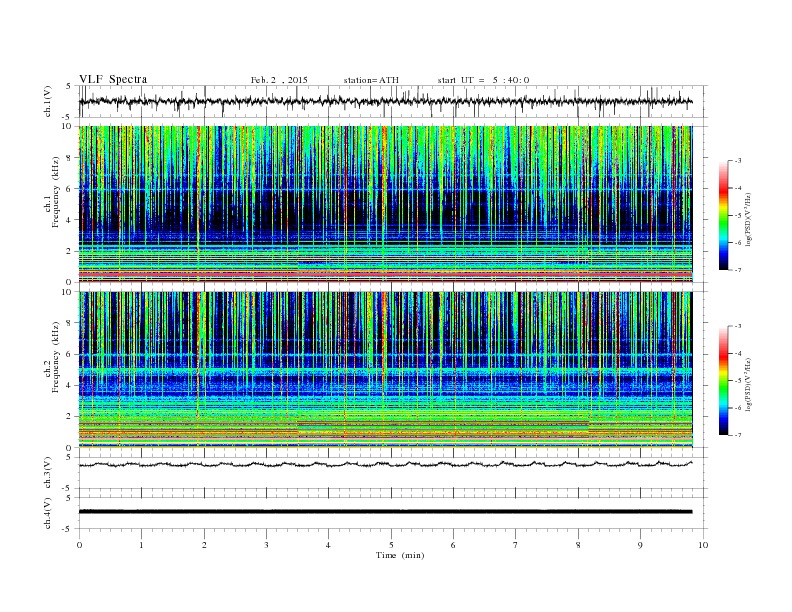Click the ch.1 frequency tick label "4"
The width and height of the screenshot is (792, 612).
pos(70,220)
